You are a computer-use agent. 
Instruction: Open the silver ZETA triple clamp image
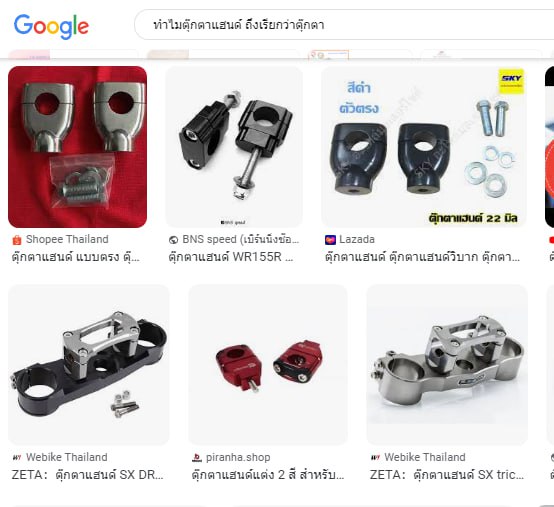pyautogui.click(x=447, y=365)
